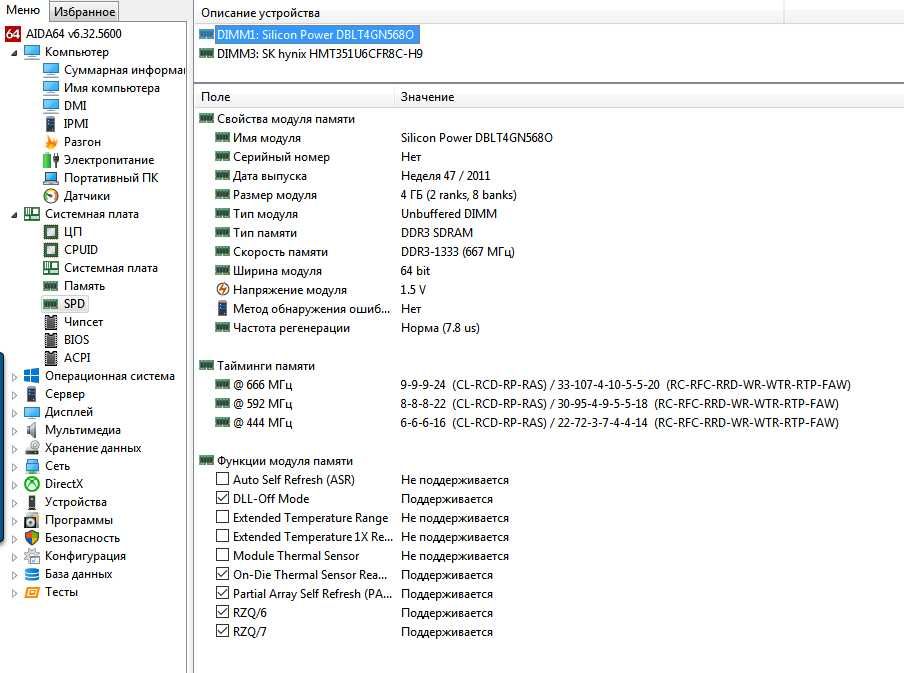Screen dimensions: 904x673
Task: Click the AIDA64 root icon in the tree
Action: [13, 33]
